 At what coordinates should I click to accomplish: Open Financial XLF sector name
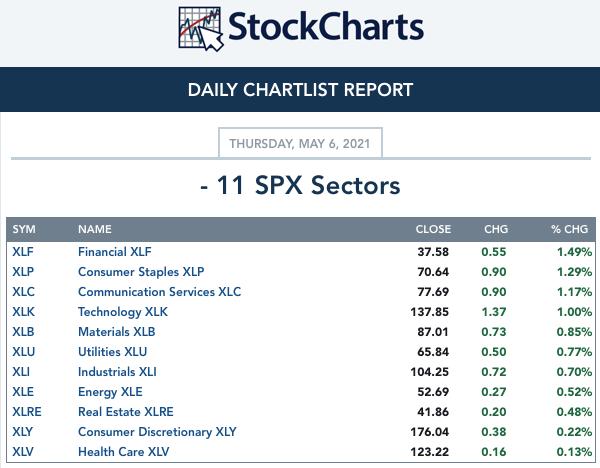115,252
